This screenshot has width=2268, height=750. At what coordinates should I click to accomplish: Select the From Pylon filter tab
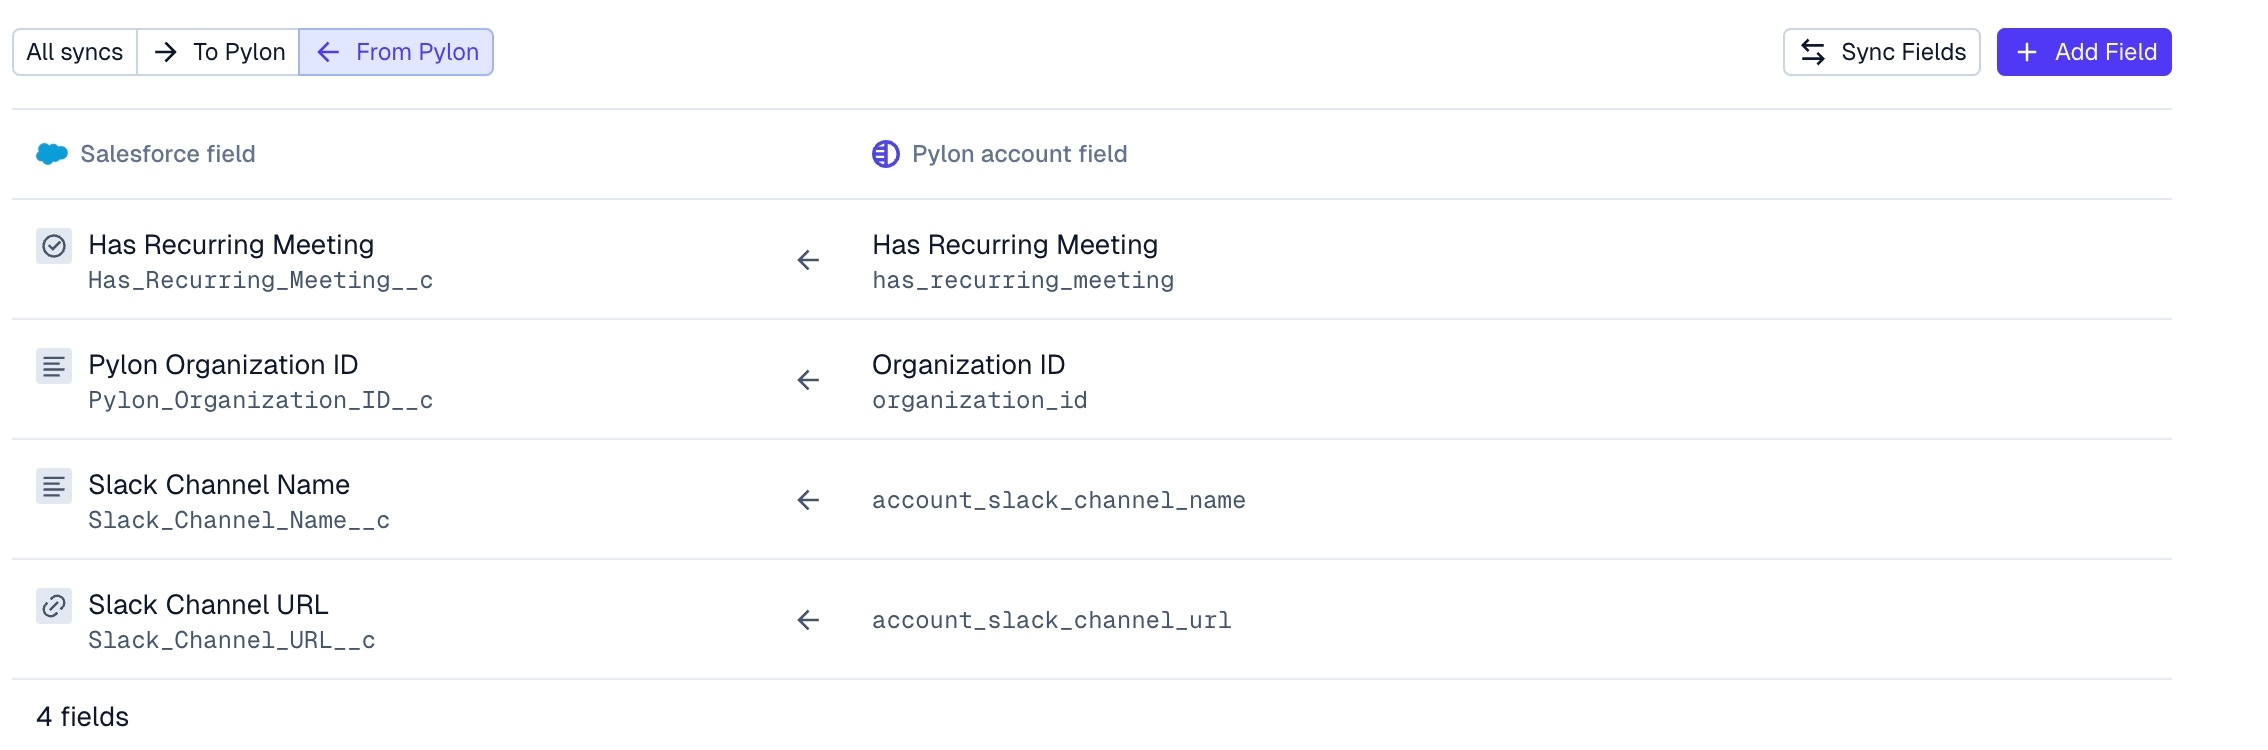(x=397, y=52)
